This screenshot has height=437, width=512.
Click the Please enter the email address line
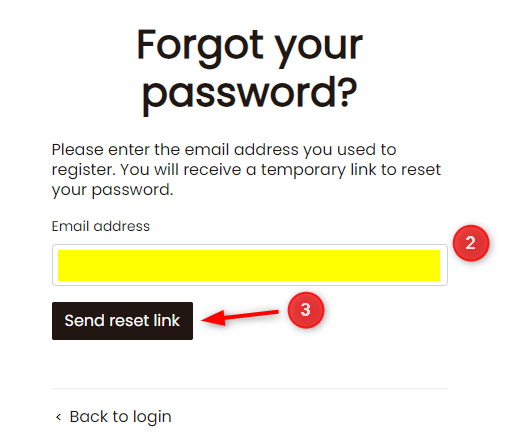point(224,150)
